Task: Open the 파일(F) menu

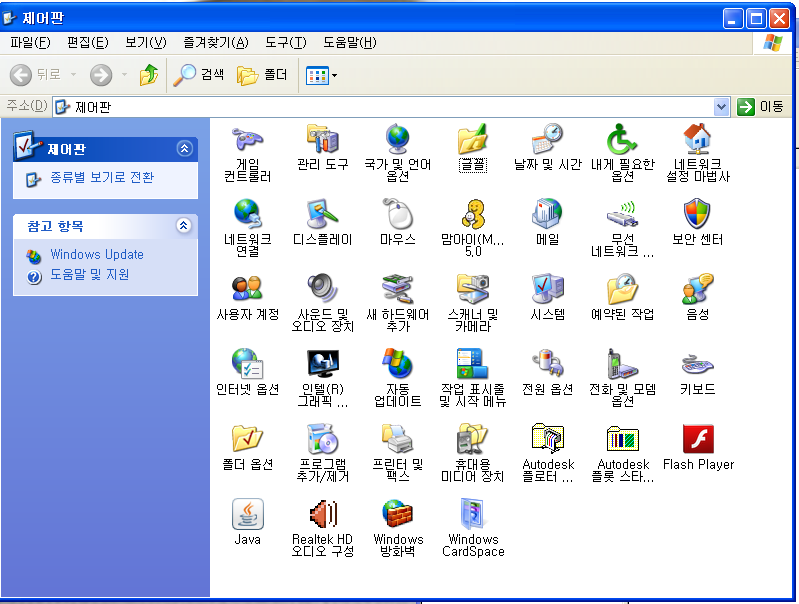Action: click(30, 42)
